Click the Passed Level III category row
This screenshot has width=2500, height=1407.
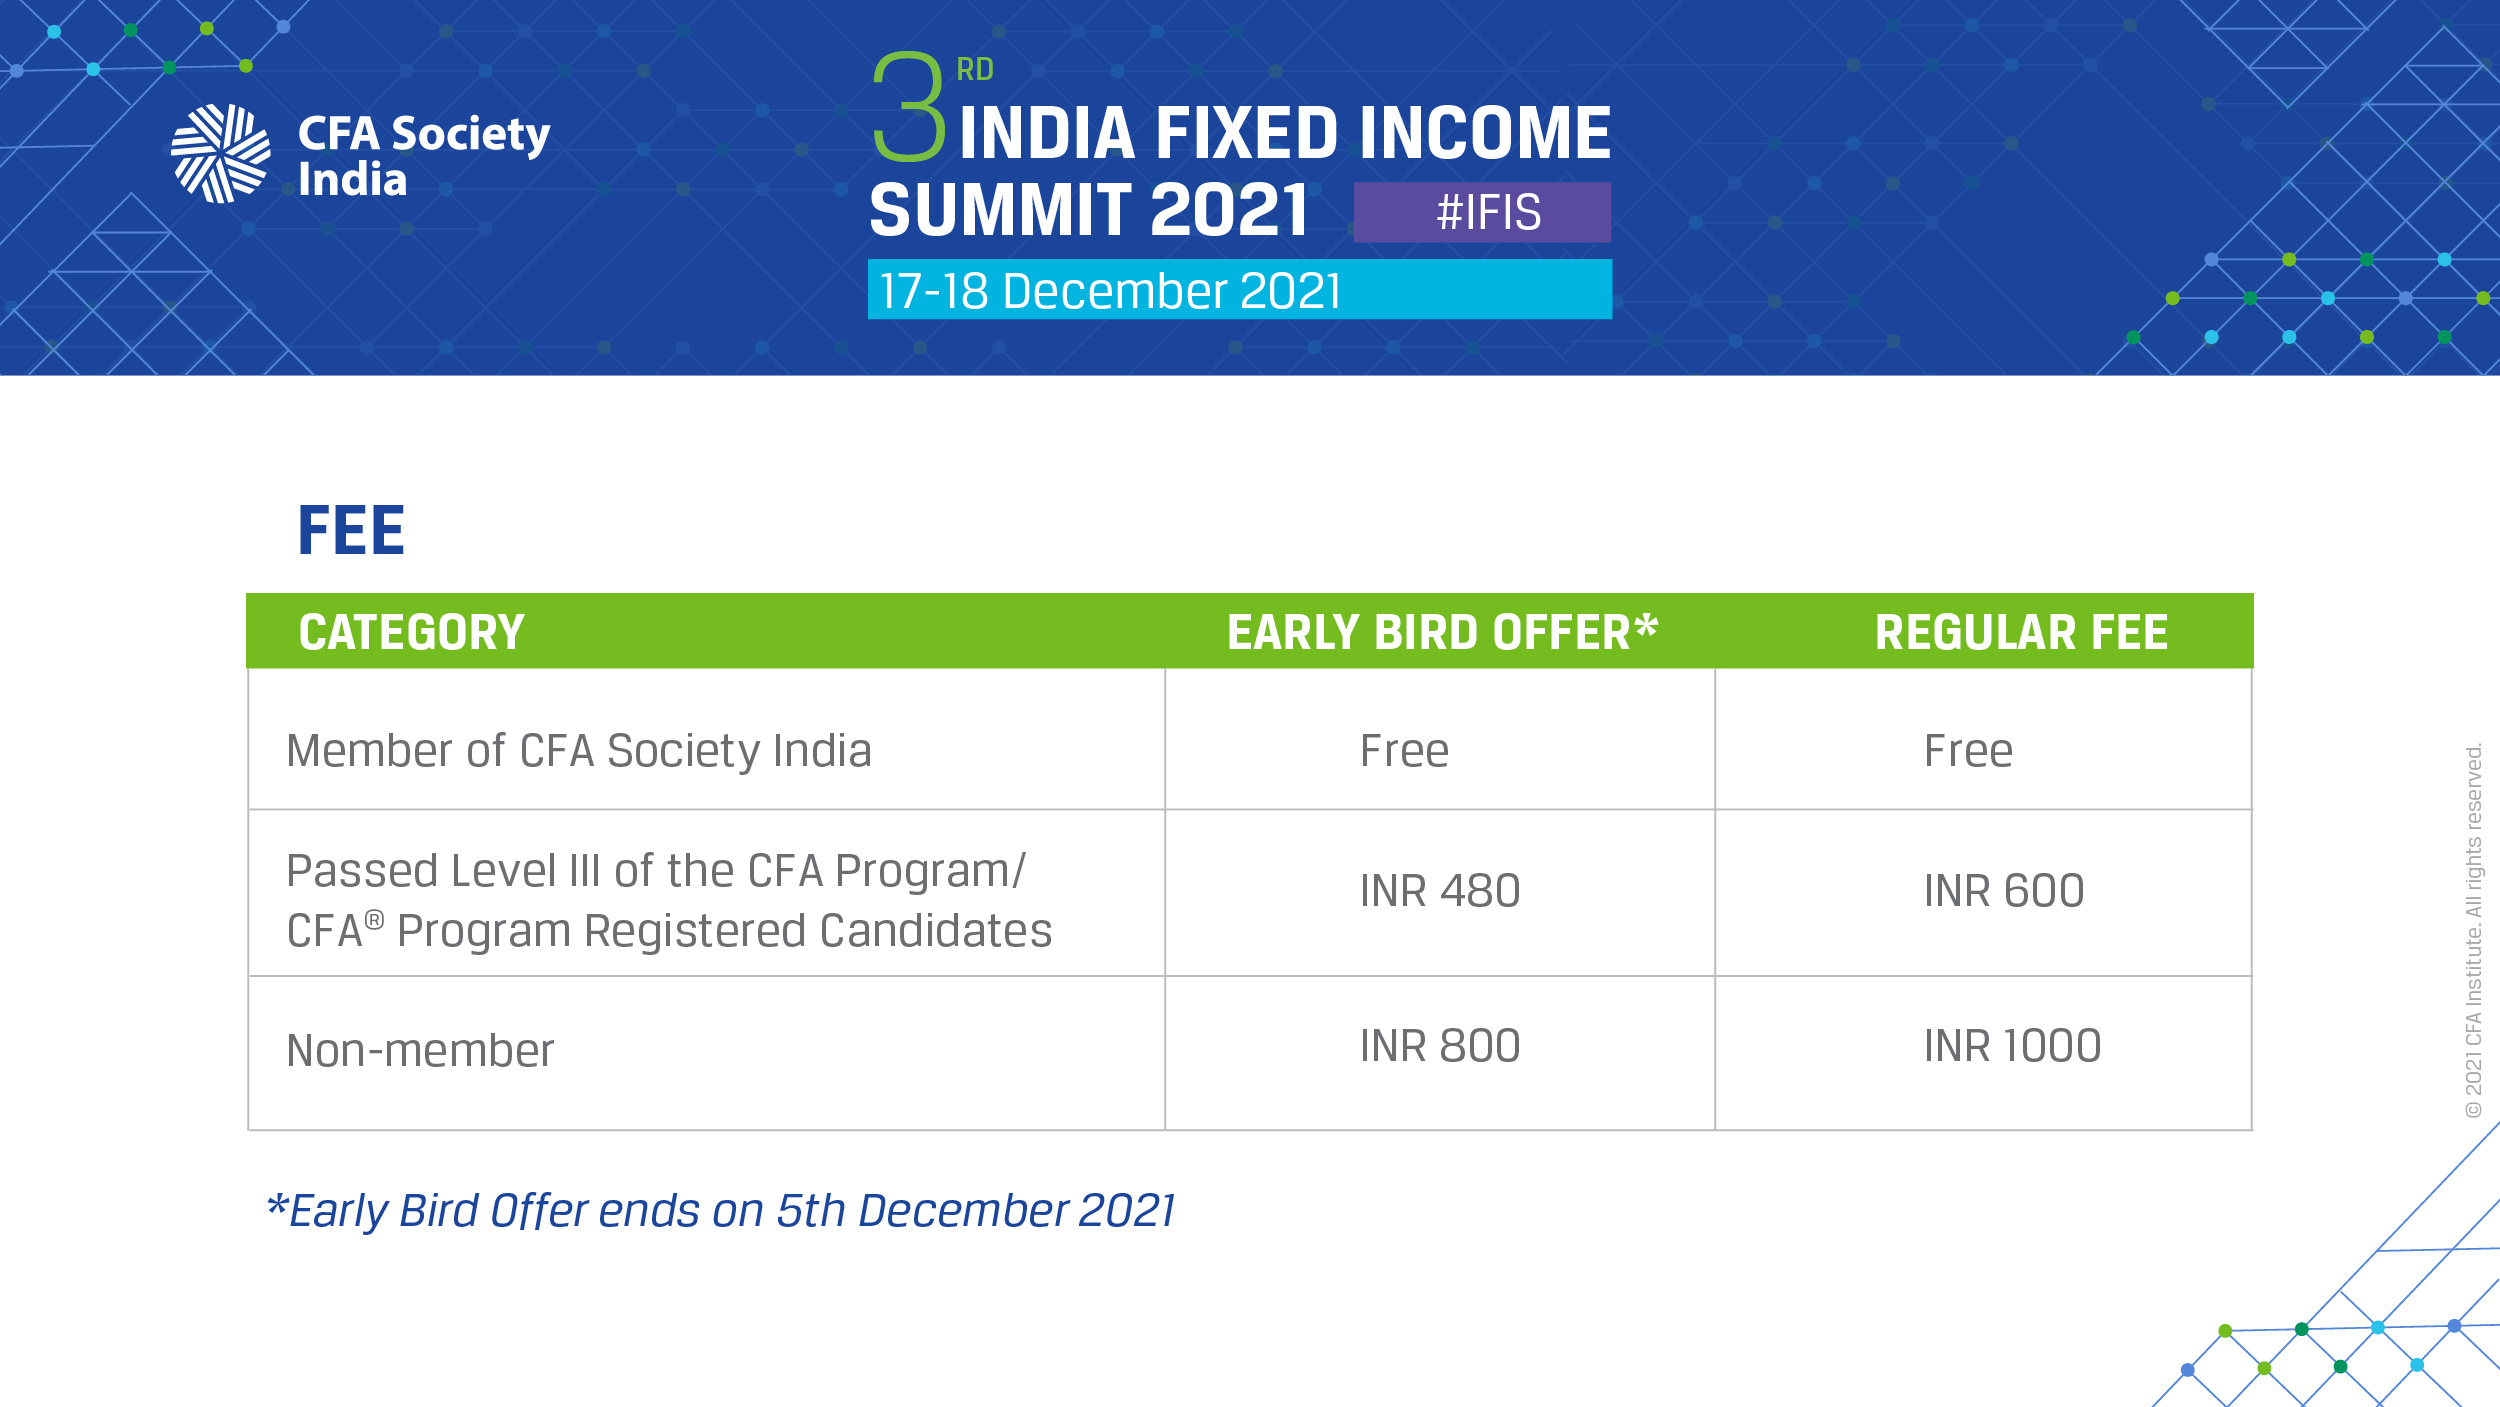click(668, 900)
